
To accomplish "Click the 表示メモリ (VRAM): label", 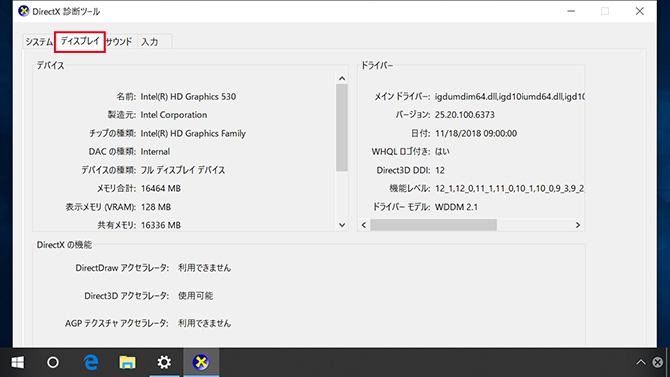I will (x=100, y=207).
